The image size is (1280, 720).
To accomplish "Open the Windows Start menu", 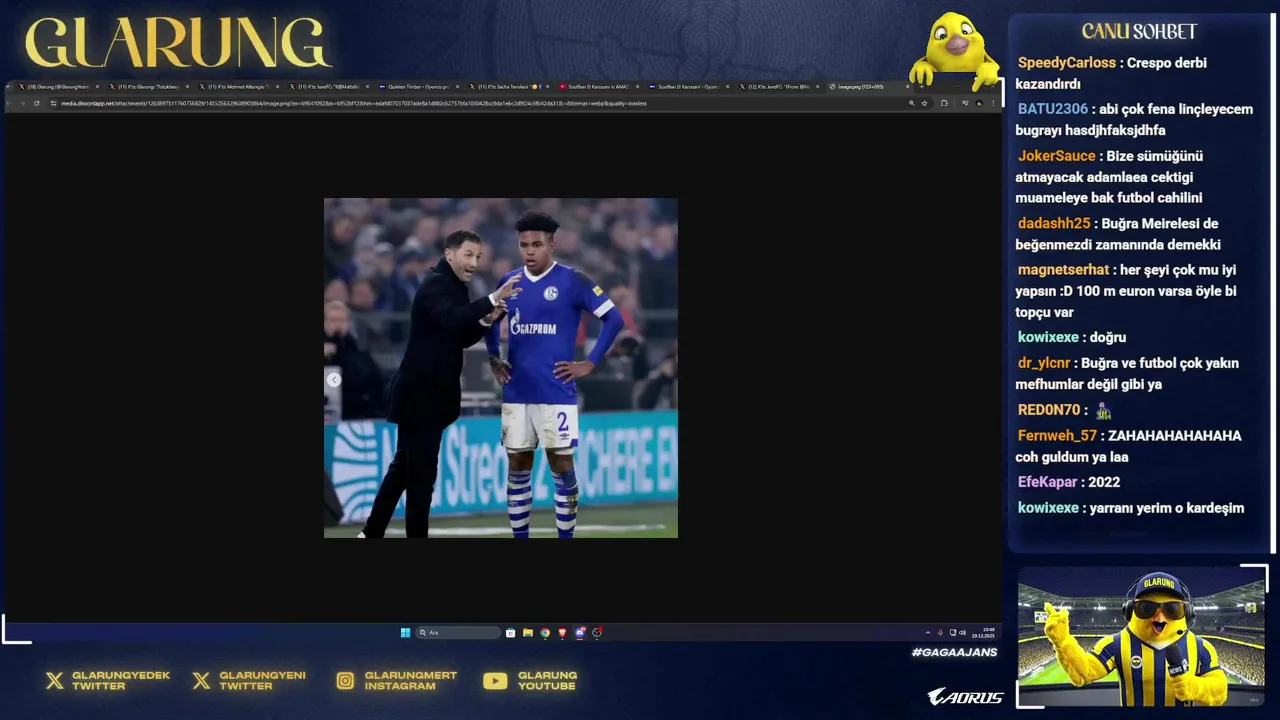I will click(x=405, y=632).
